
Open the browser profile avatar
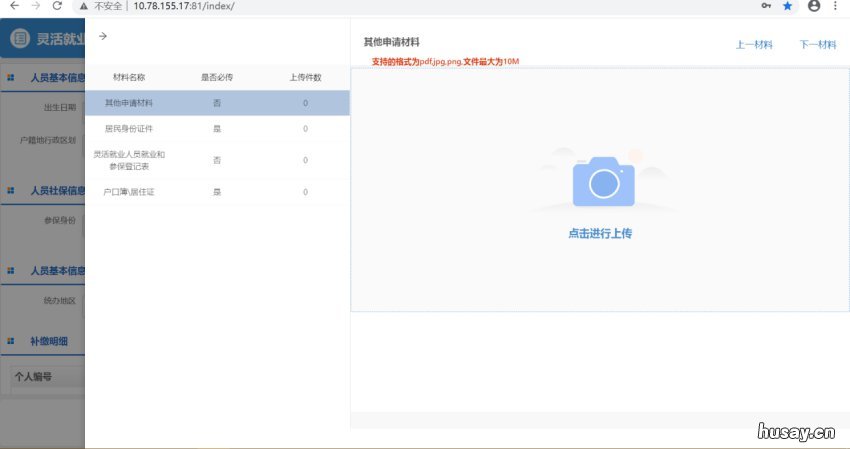pos(814,5)
